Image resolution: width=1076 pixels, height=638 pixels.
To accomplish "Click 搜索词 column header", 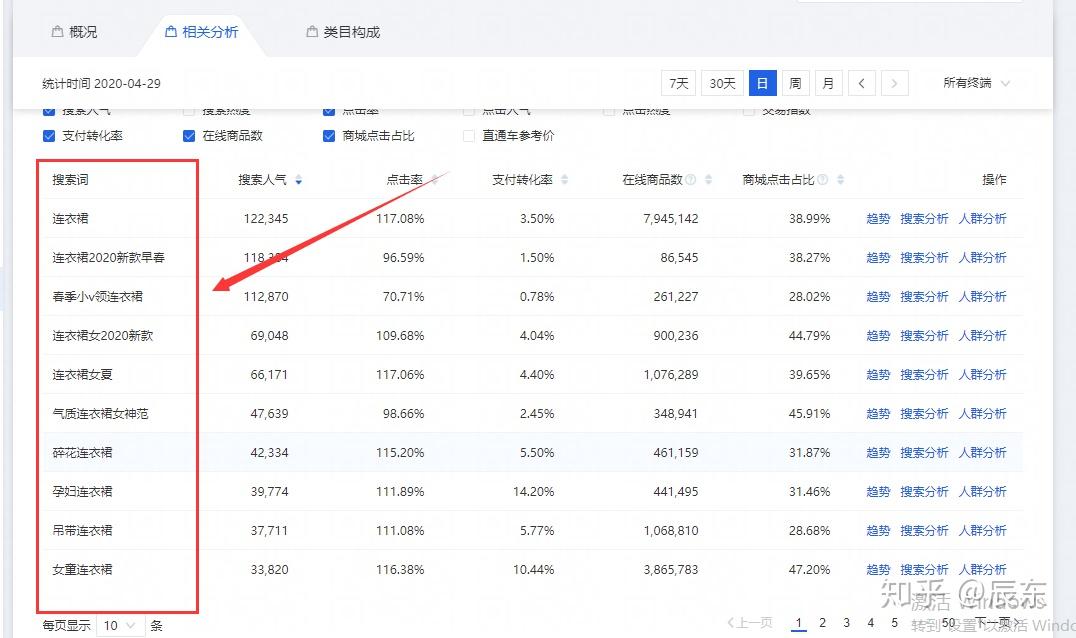I will (70, 180).
